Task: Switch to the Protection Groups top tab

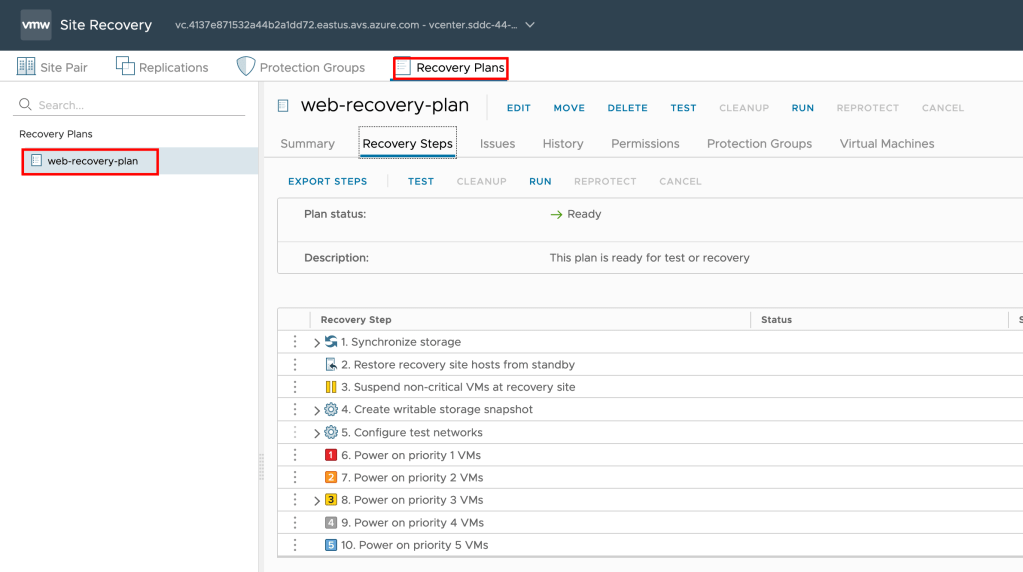Action: pyautogui.click(x=300, y=67)
